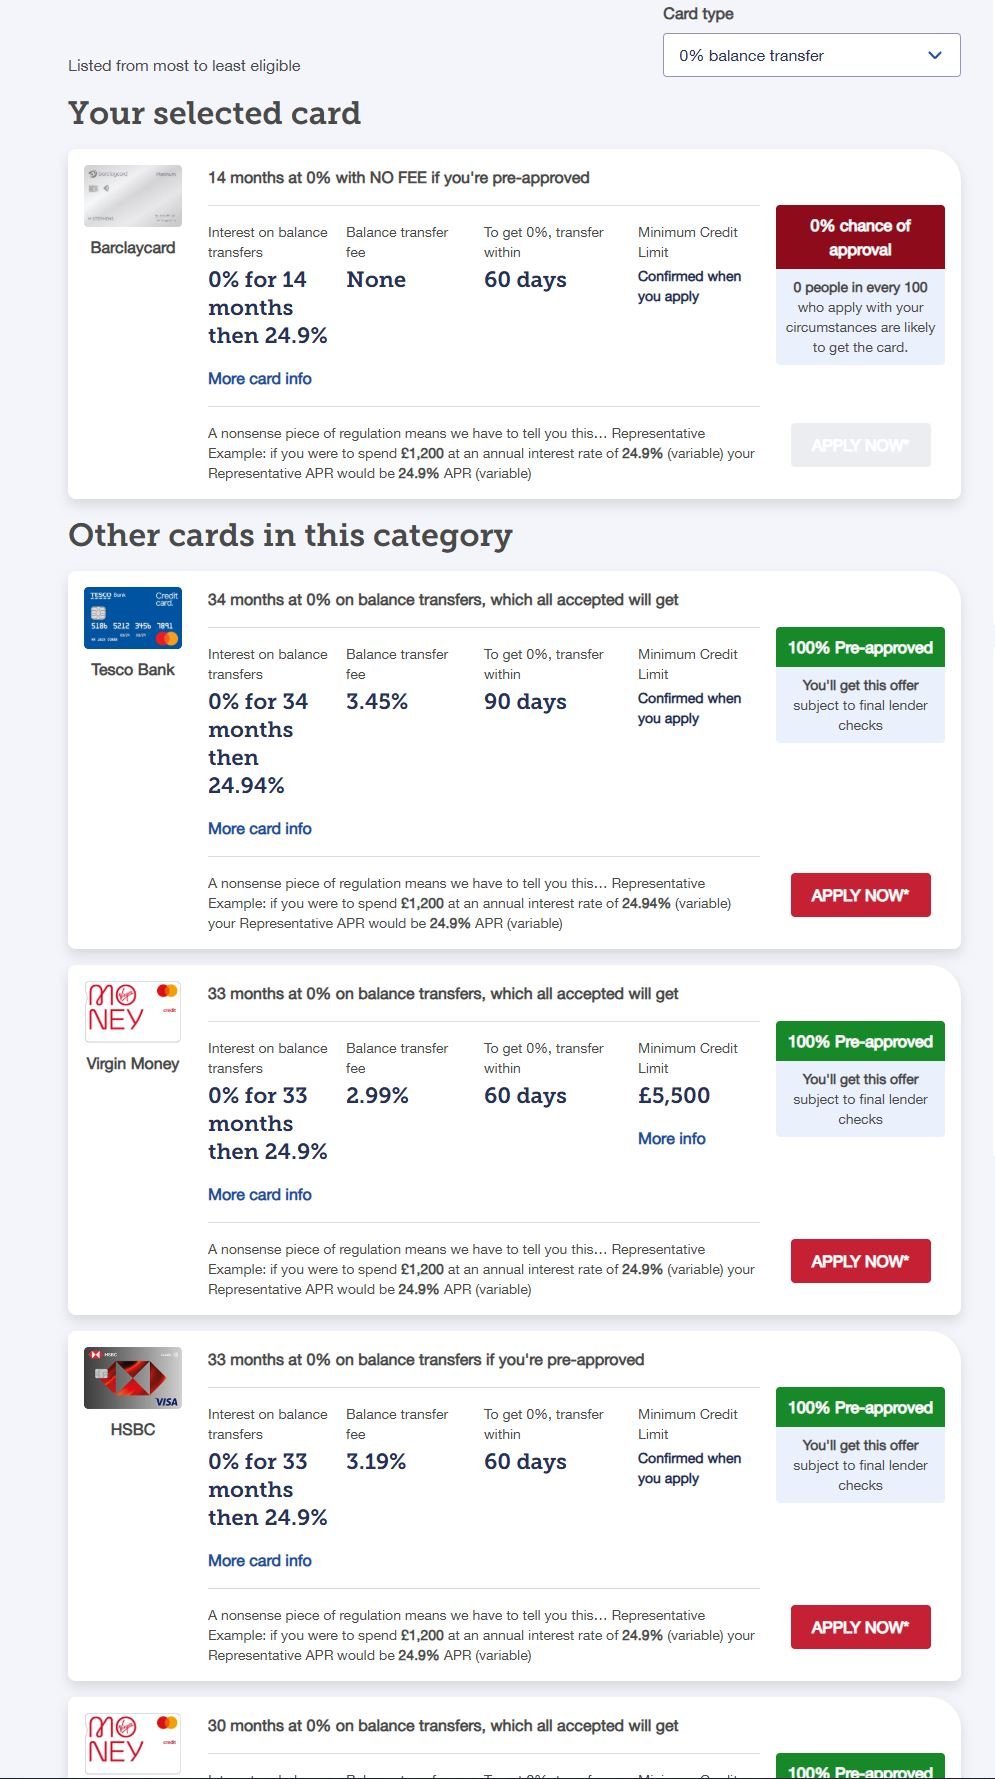Click the Tesco Bank name label
Screen dimensions: 995x1779
pos(133,669)
